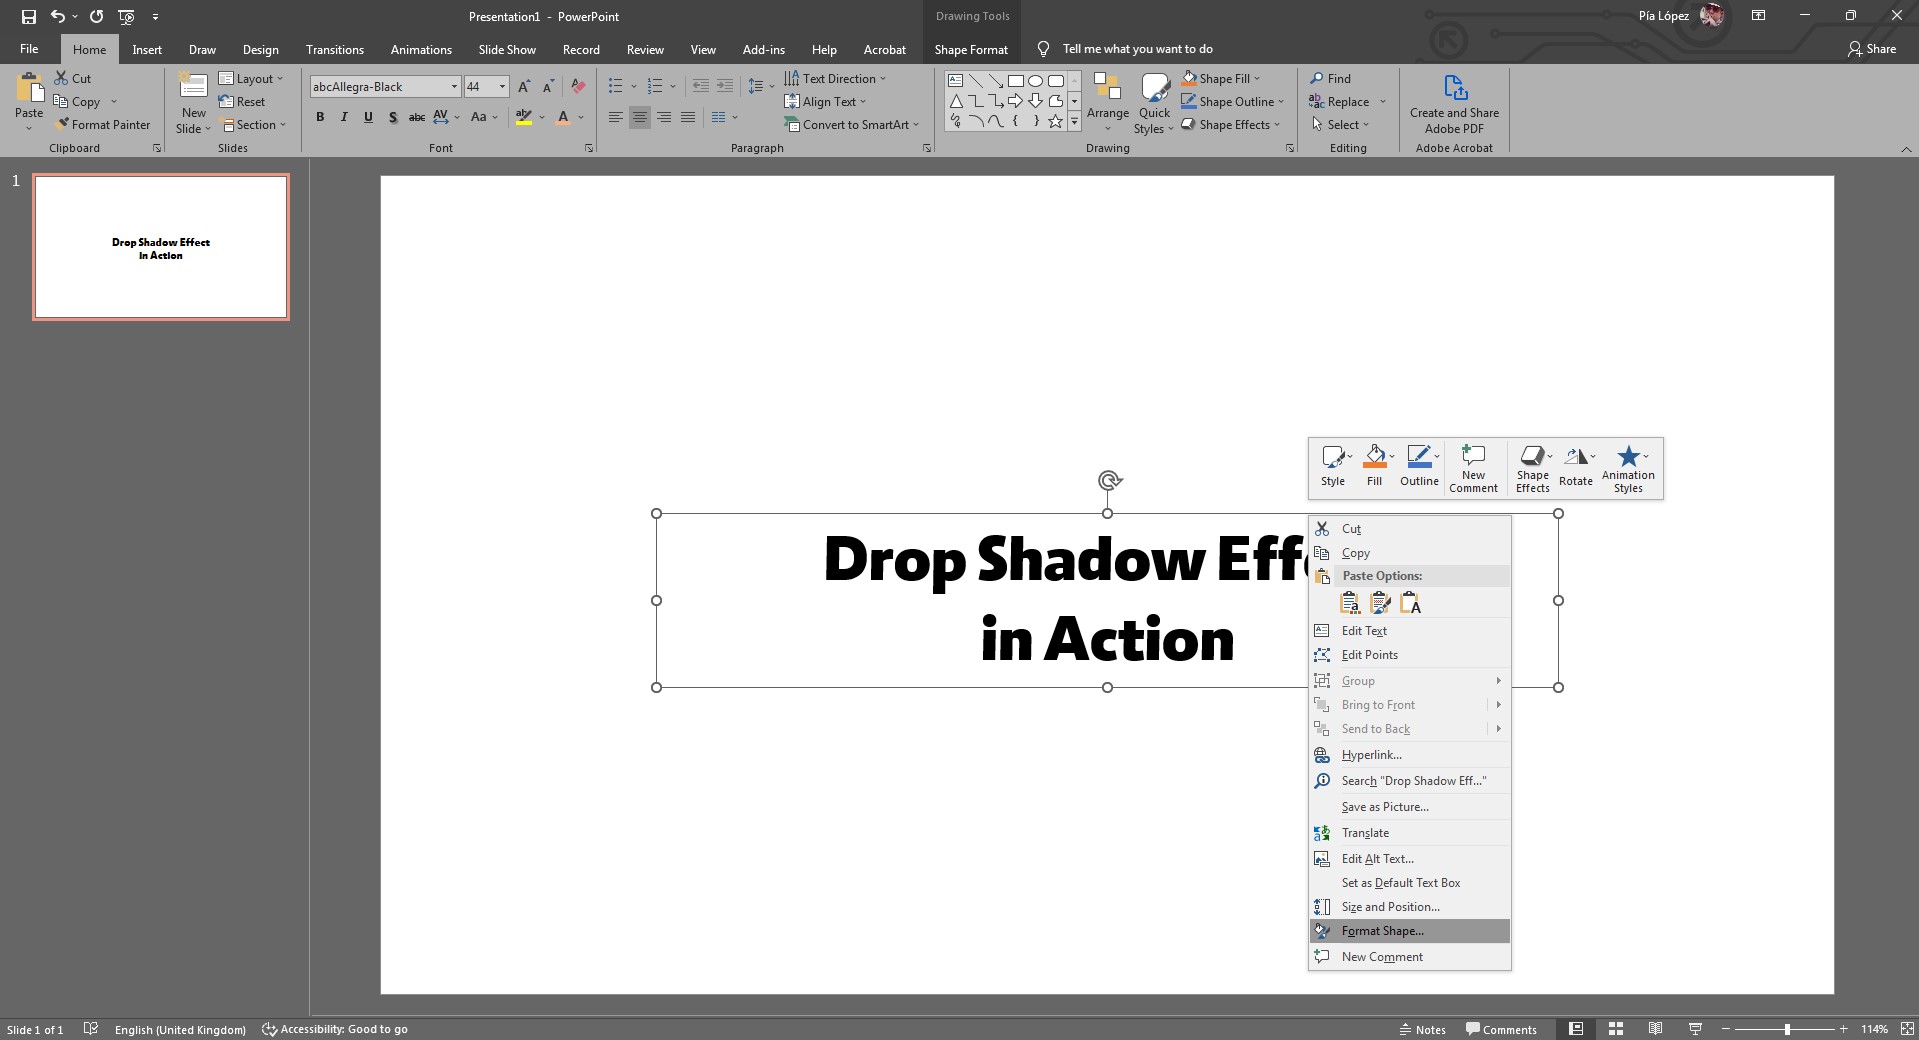Image resolution: width=1919 pixels, height=1040 pixels.
Task: Toggle italic formatting
Action: (343, 117)
